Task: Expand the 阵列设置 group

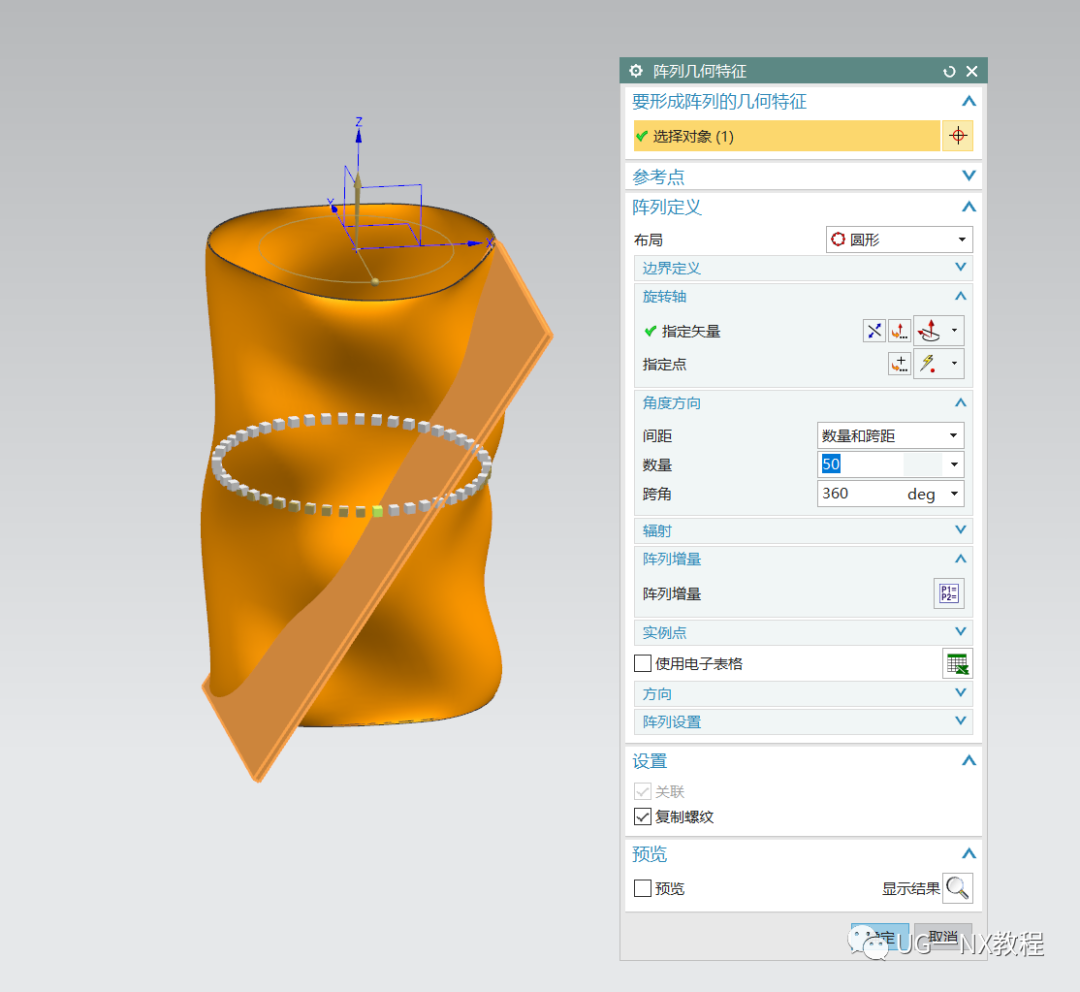Action: point(961,721)
